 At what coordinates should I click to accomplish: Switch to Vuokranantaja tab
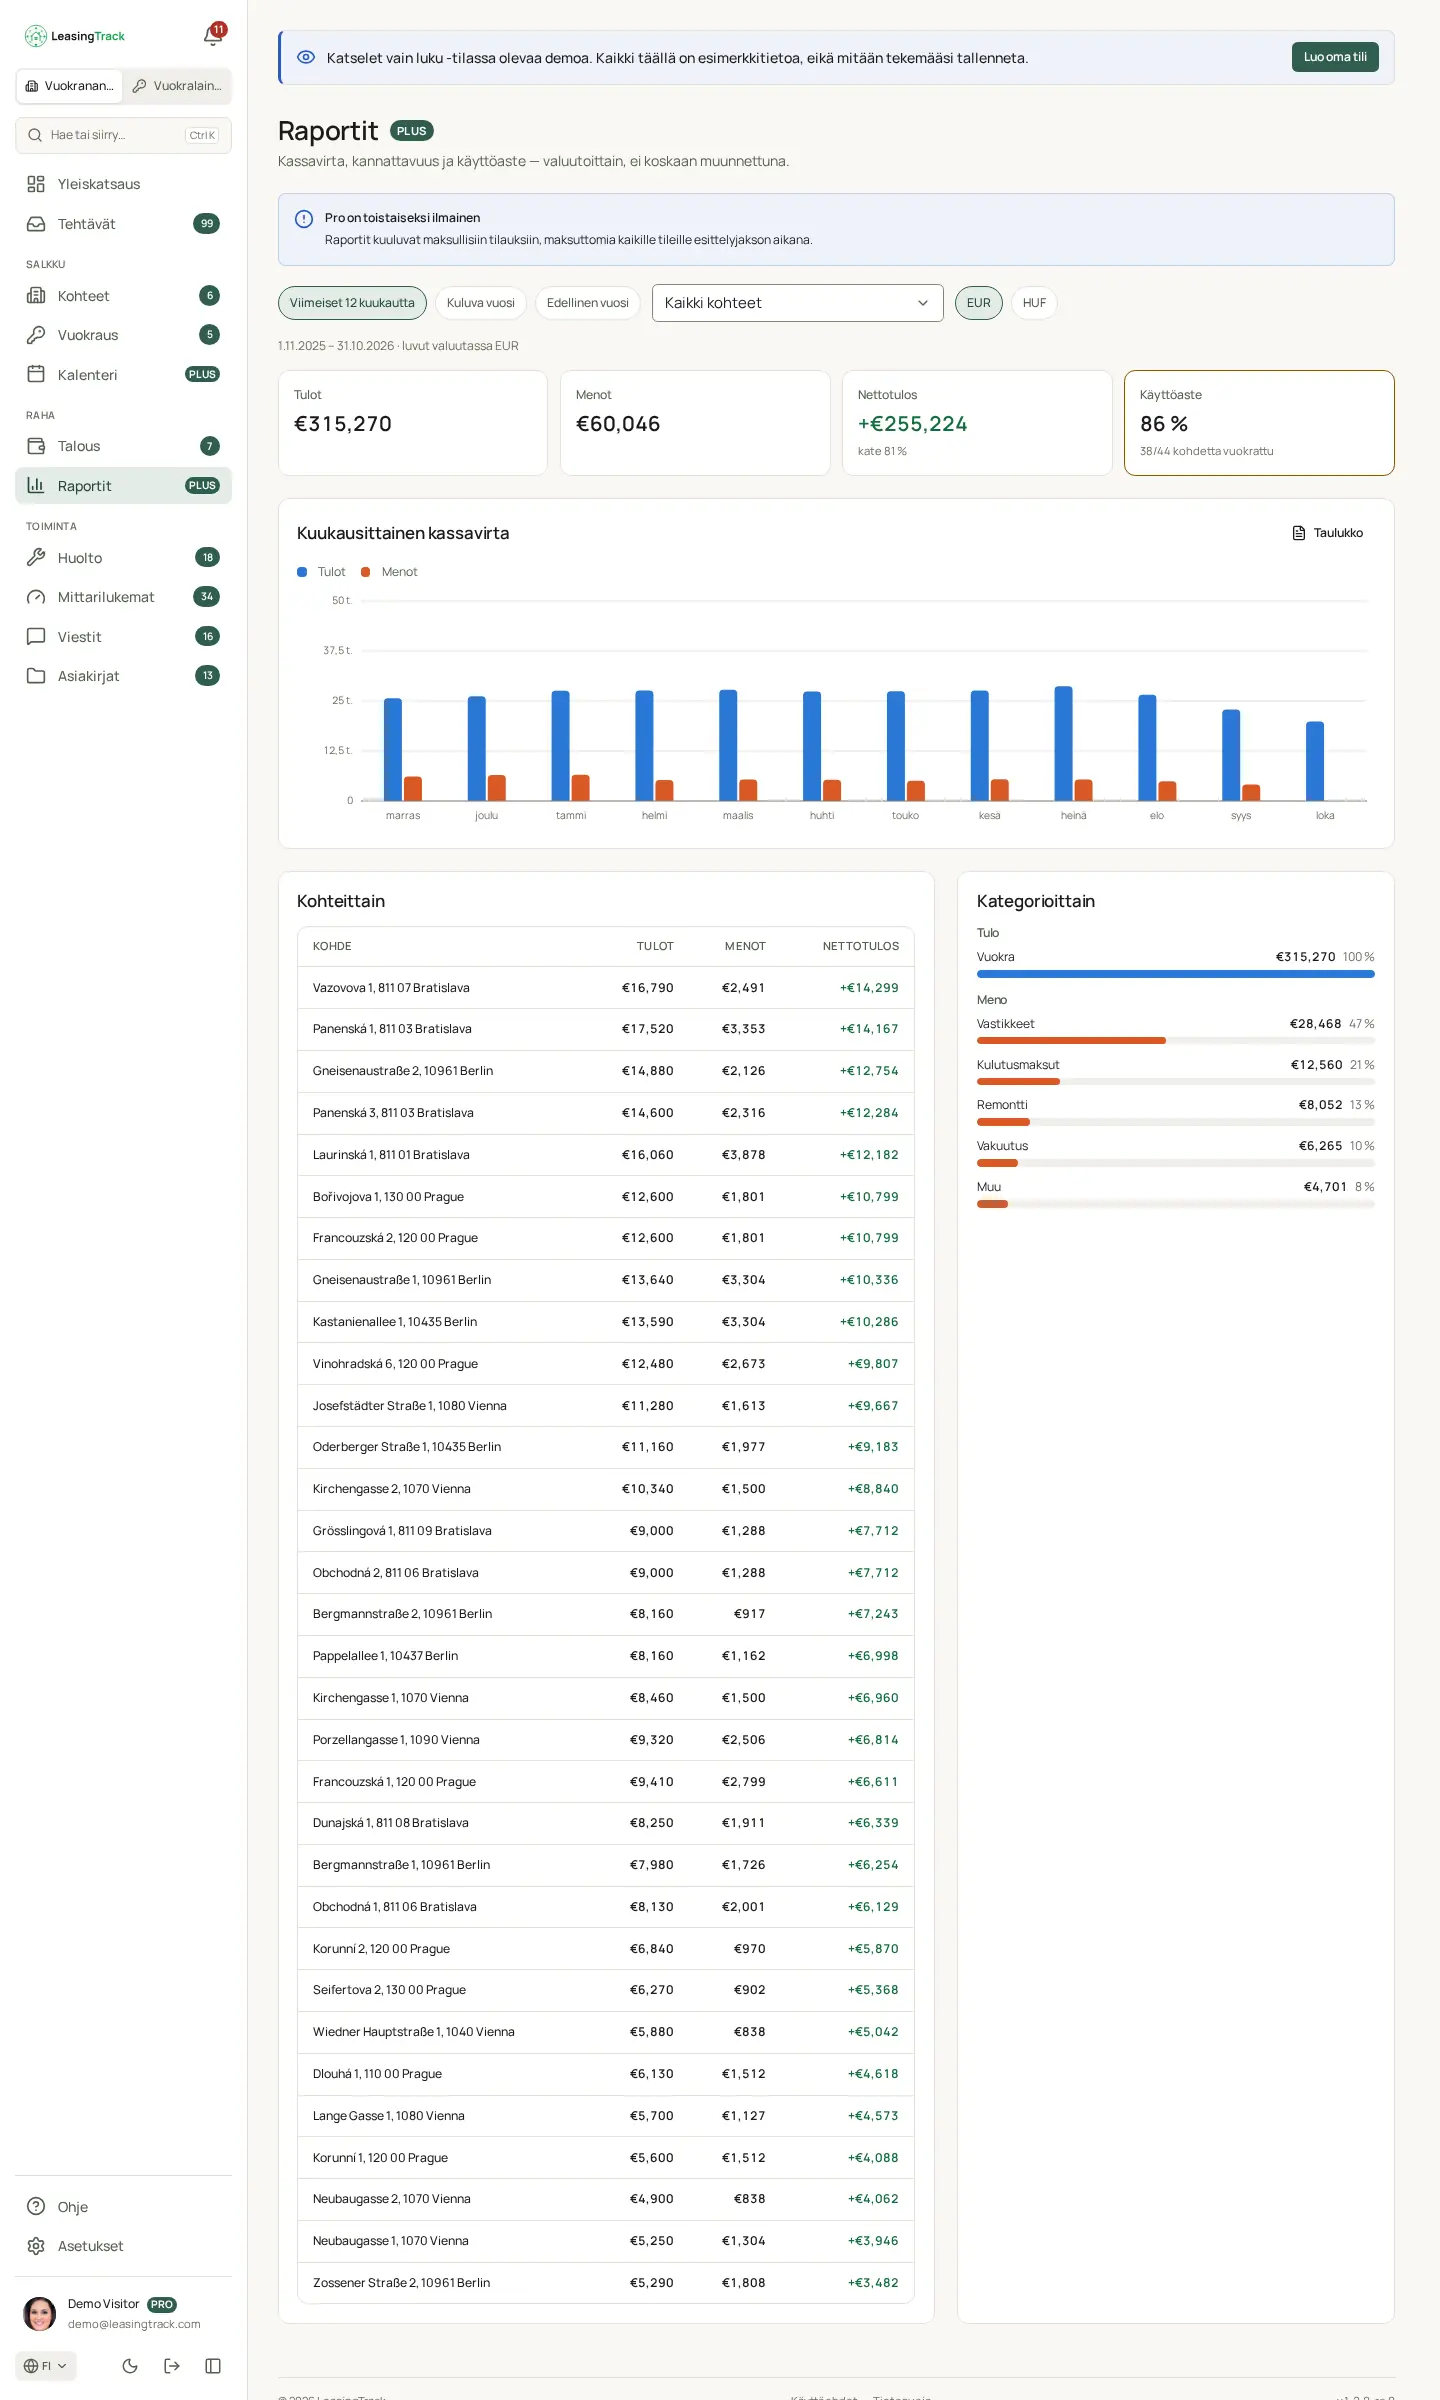point(70,86)
